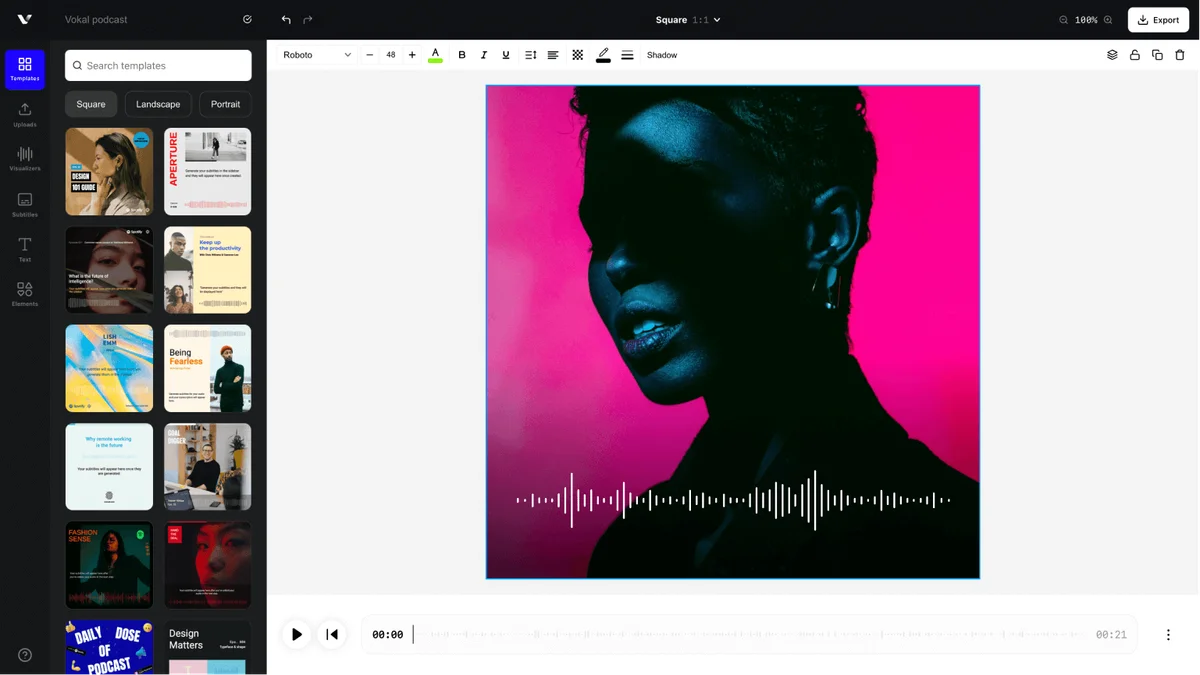Viewport: 1200px width, 675px height.
Task: Duplicate the selected element
Action: point(1157,55)
